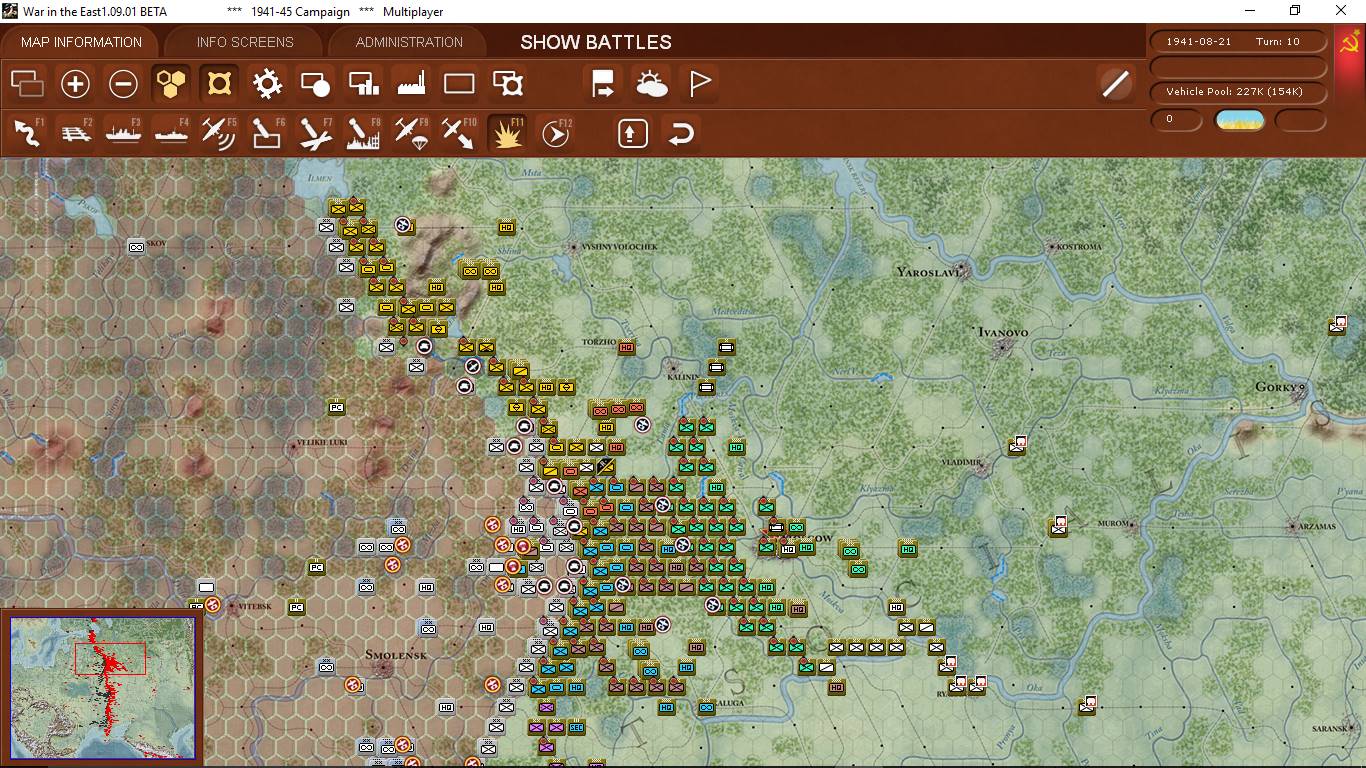Click the flag with arrow icon
The width and height of the screenshot is (1366, 768).
[603, 84]
